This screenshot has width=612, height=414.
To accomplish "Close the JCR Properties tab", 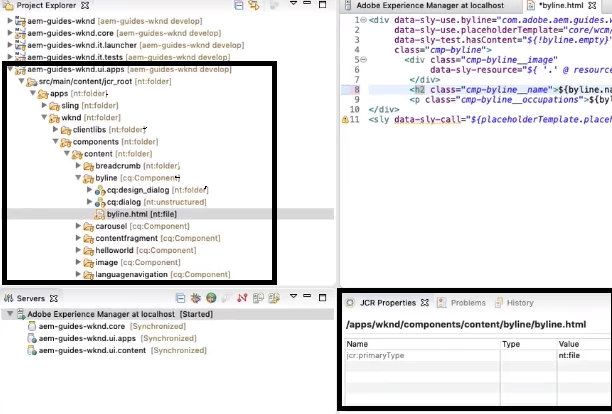I will (x=425, y=303).
